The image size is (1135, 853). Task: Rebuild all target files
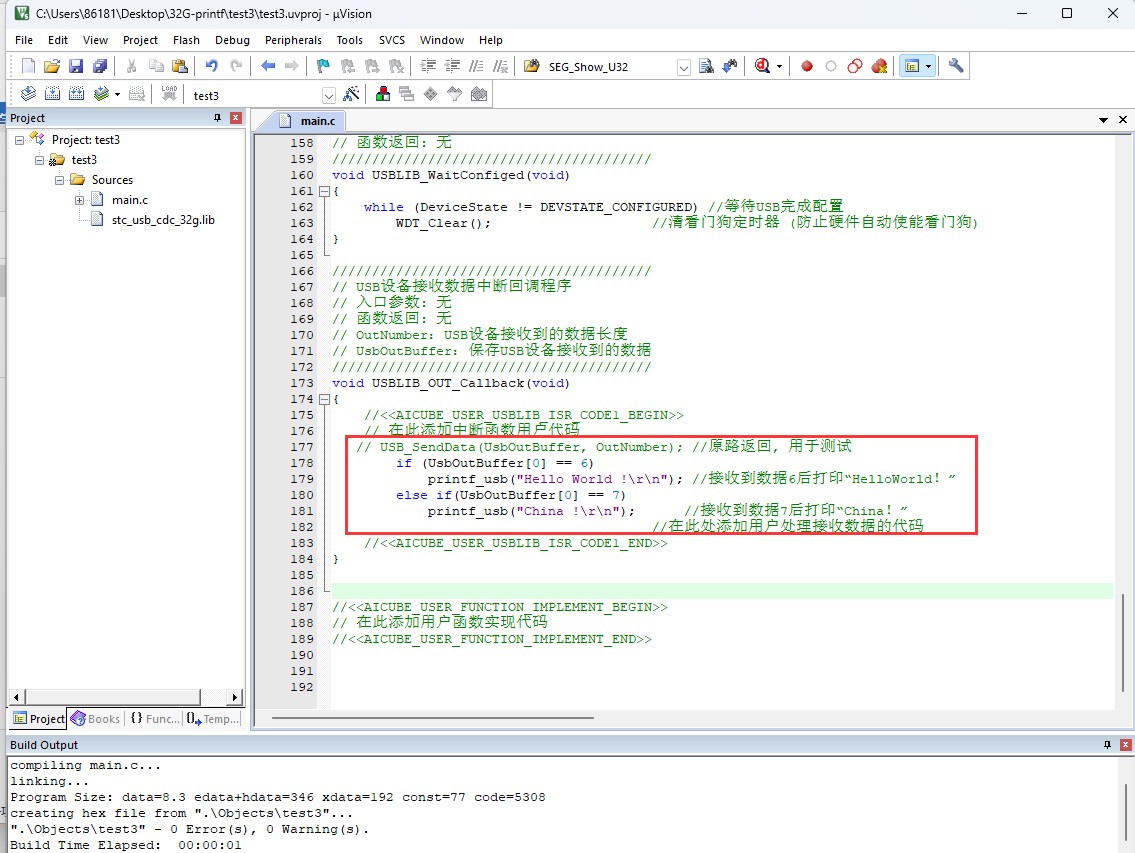tap(76, 94)
